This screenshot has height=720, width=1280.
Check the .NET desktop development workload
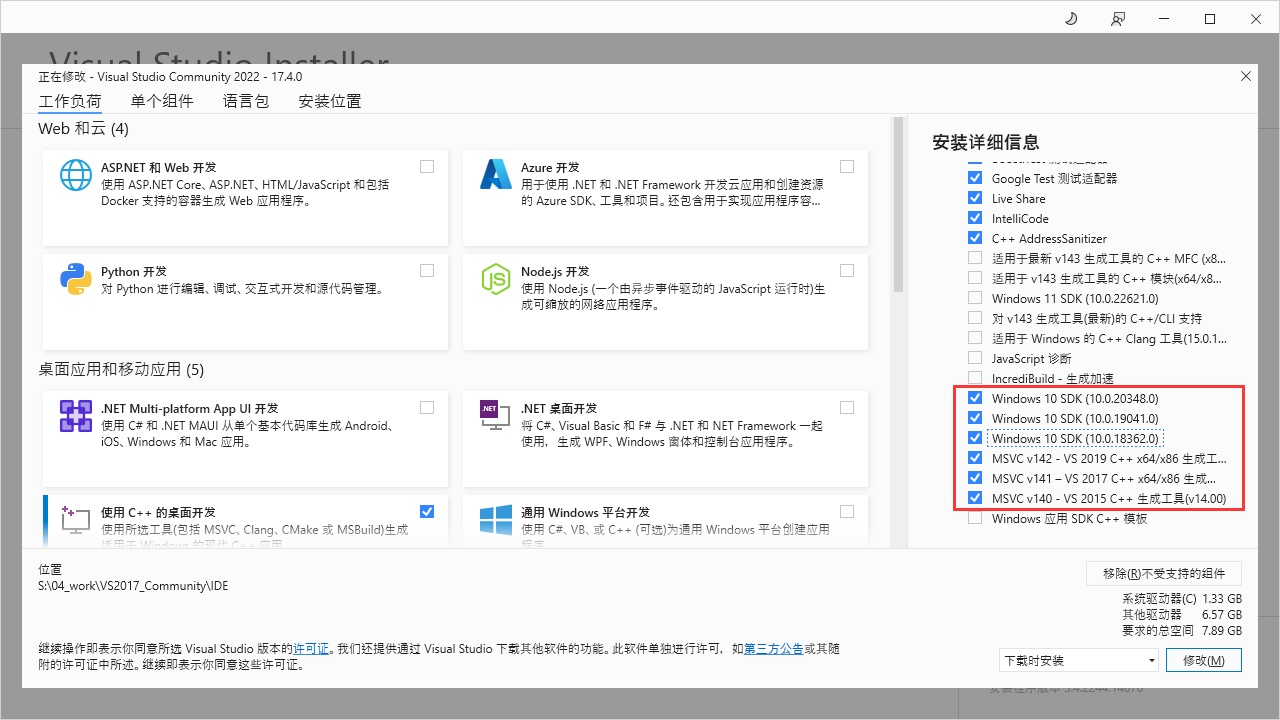coord(847,407)
